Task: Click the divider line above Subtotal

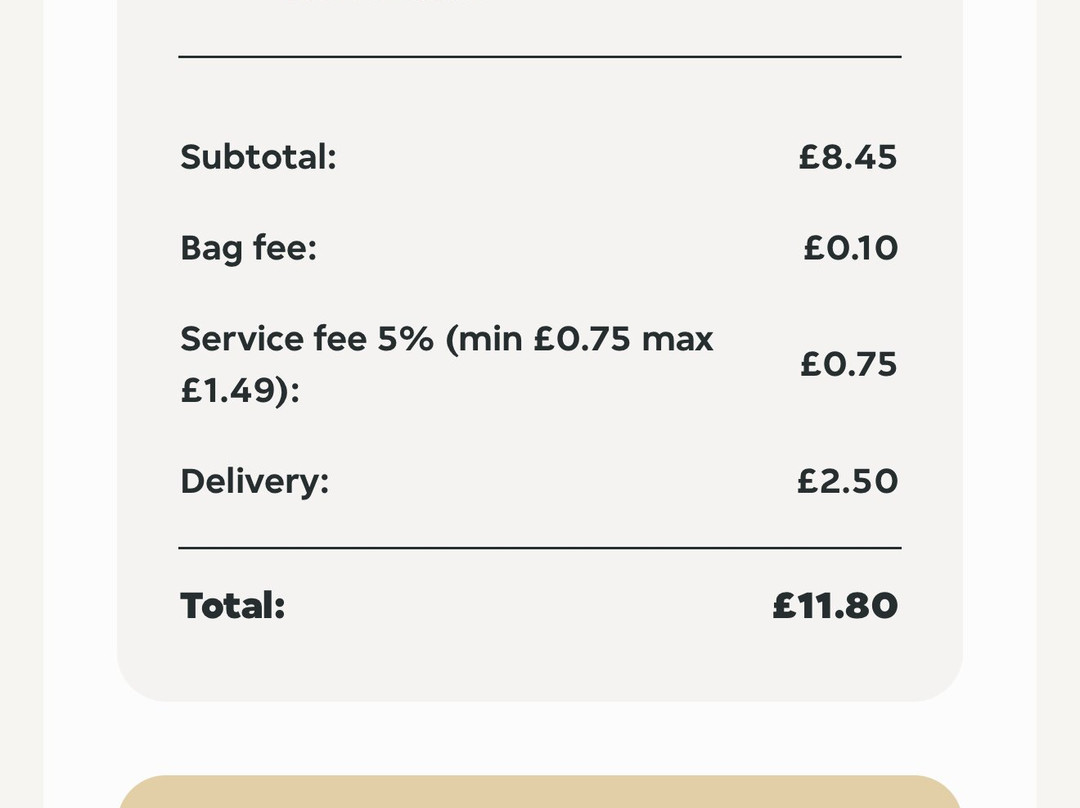Action: [540, 57]
